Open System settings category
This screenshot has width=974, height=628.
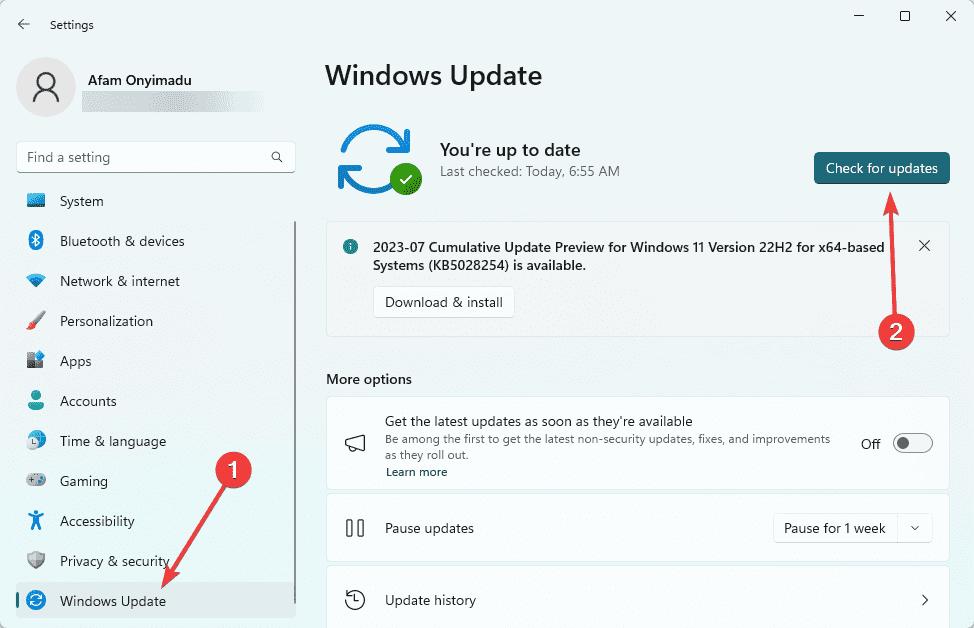click(155, 201)
